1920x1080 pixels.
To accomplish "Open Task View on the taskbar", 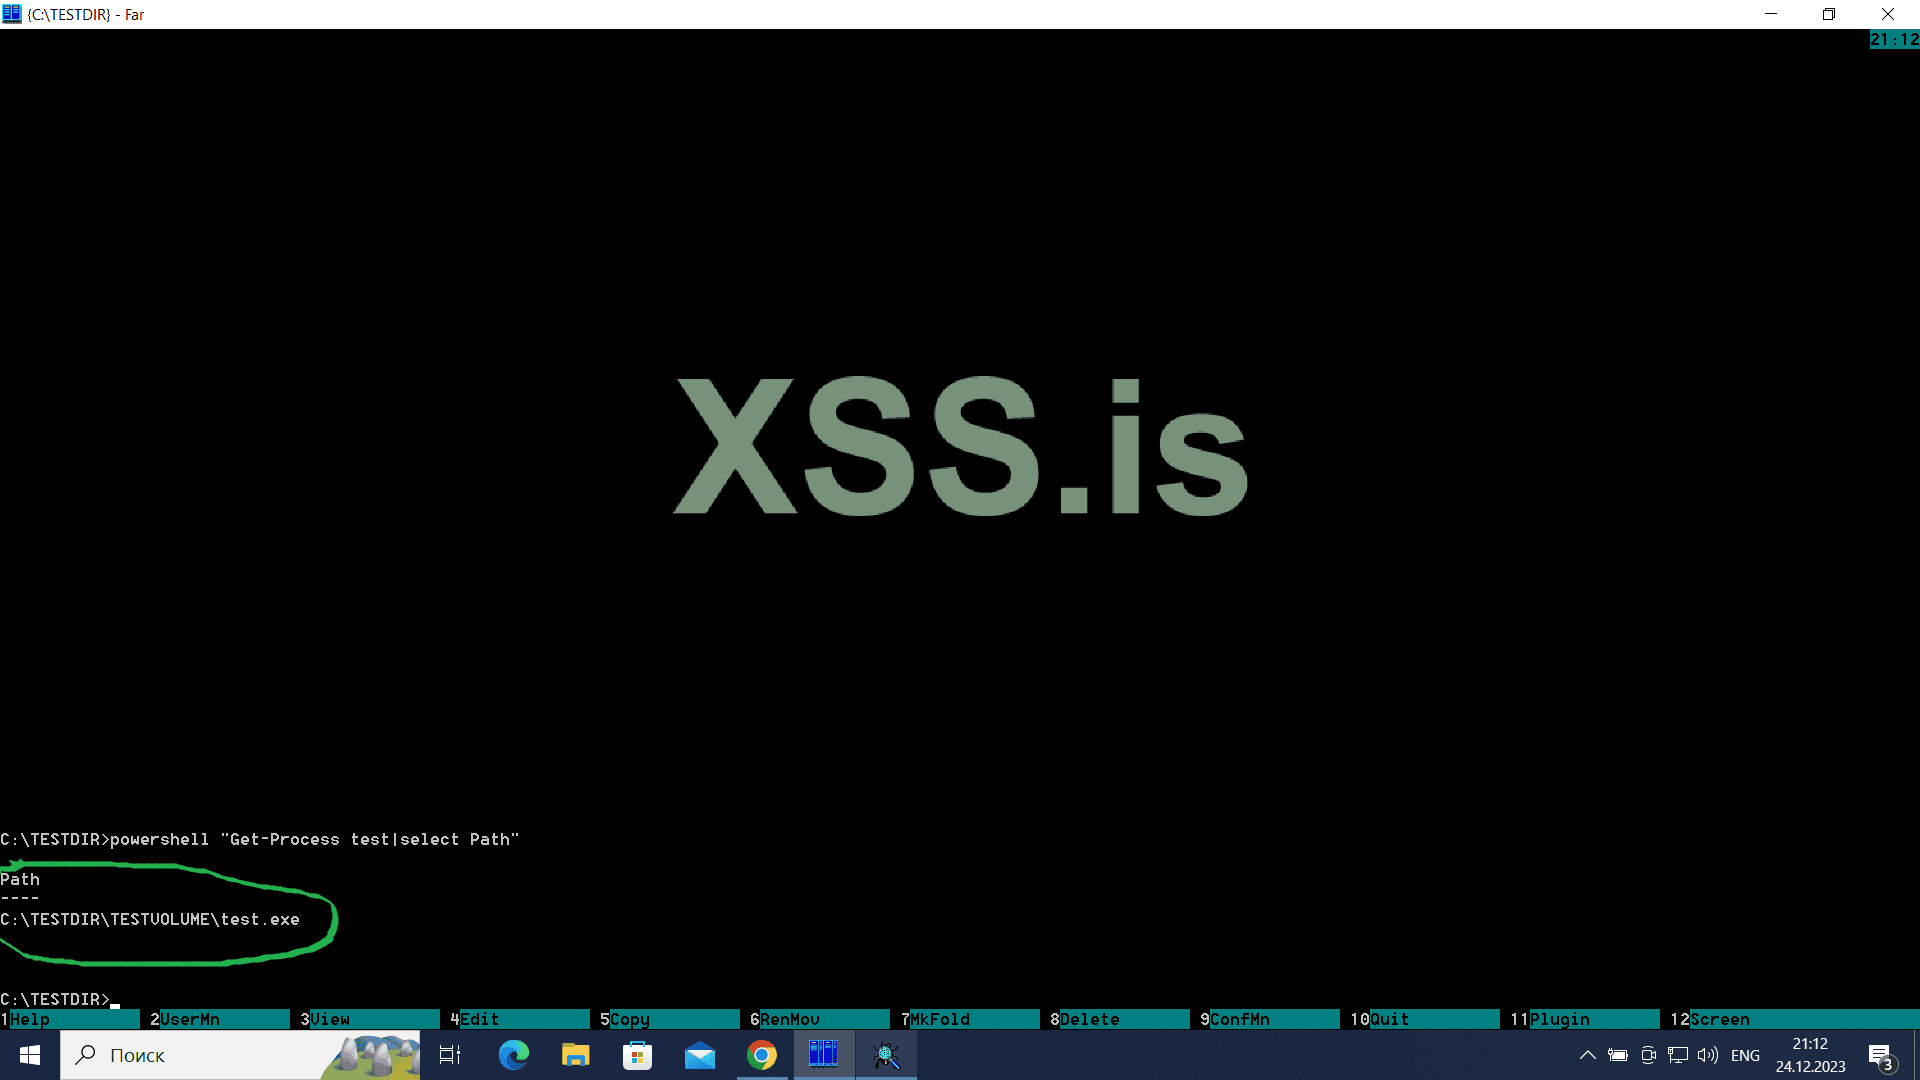I will (x=450, y=1055).
